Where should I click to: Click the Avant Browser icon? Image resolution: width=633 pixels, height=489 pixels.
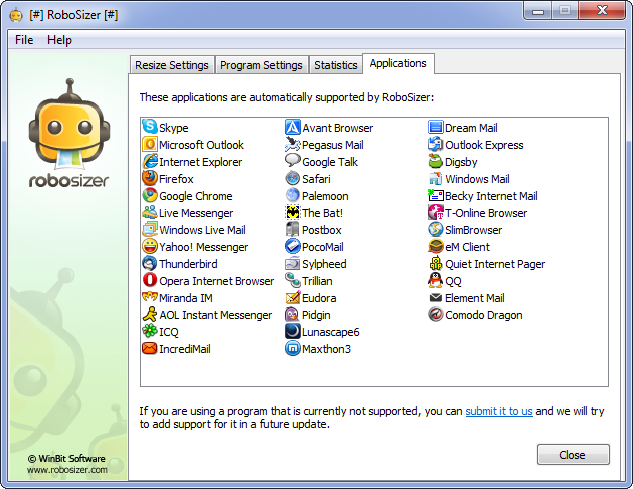tap(293, 128)
